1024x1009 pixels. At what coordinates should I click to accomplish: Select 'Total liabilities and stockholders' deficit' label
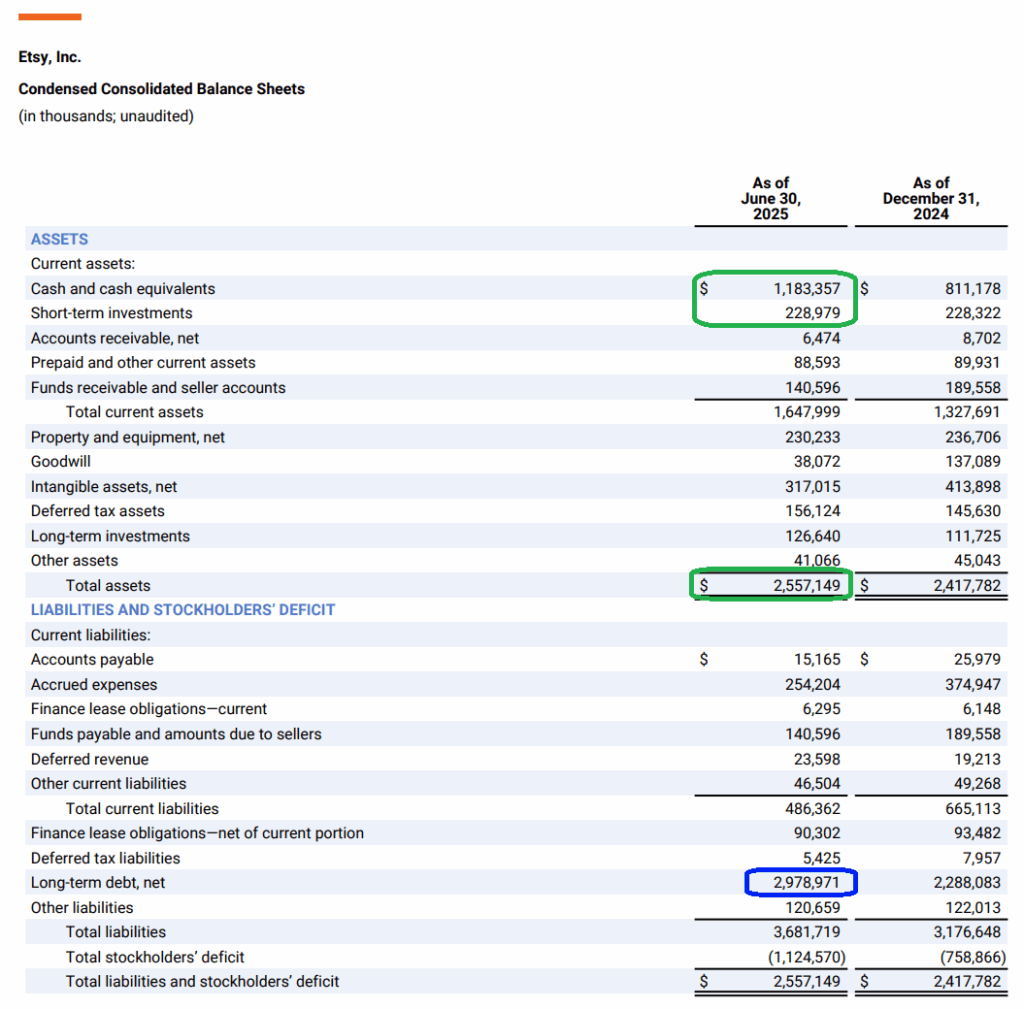202,982
